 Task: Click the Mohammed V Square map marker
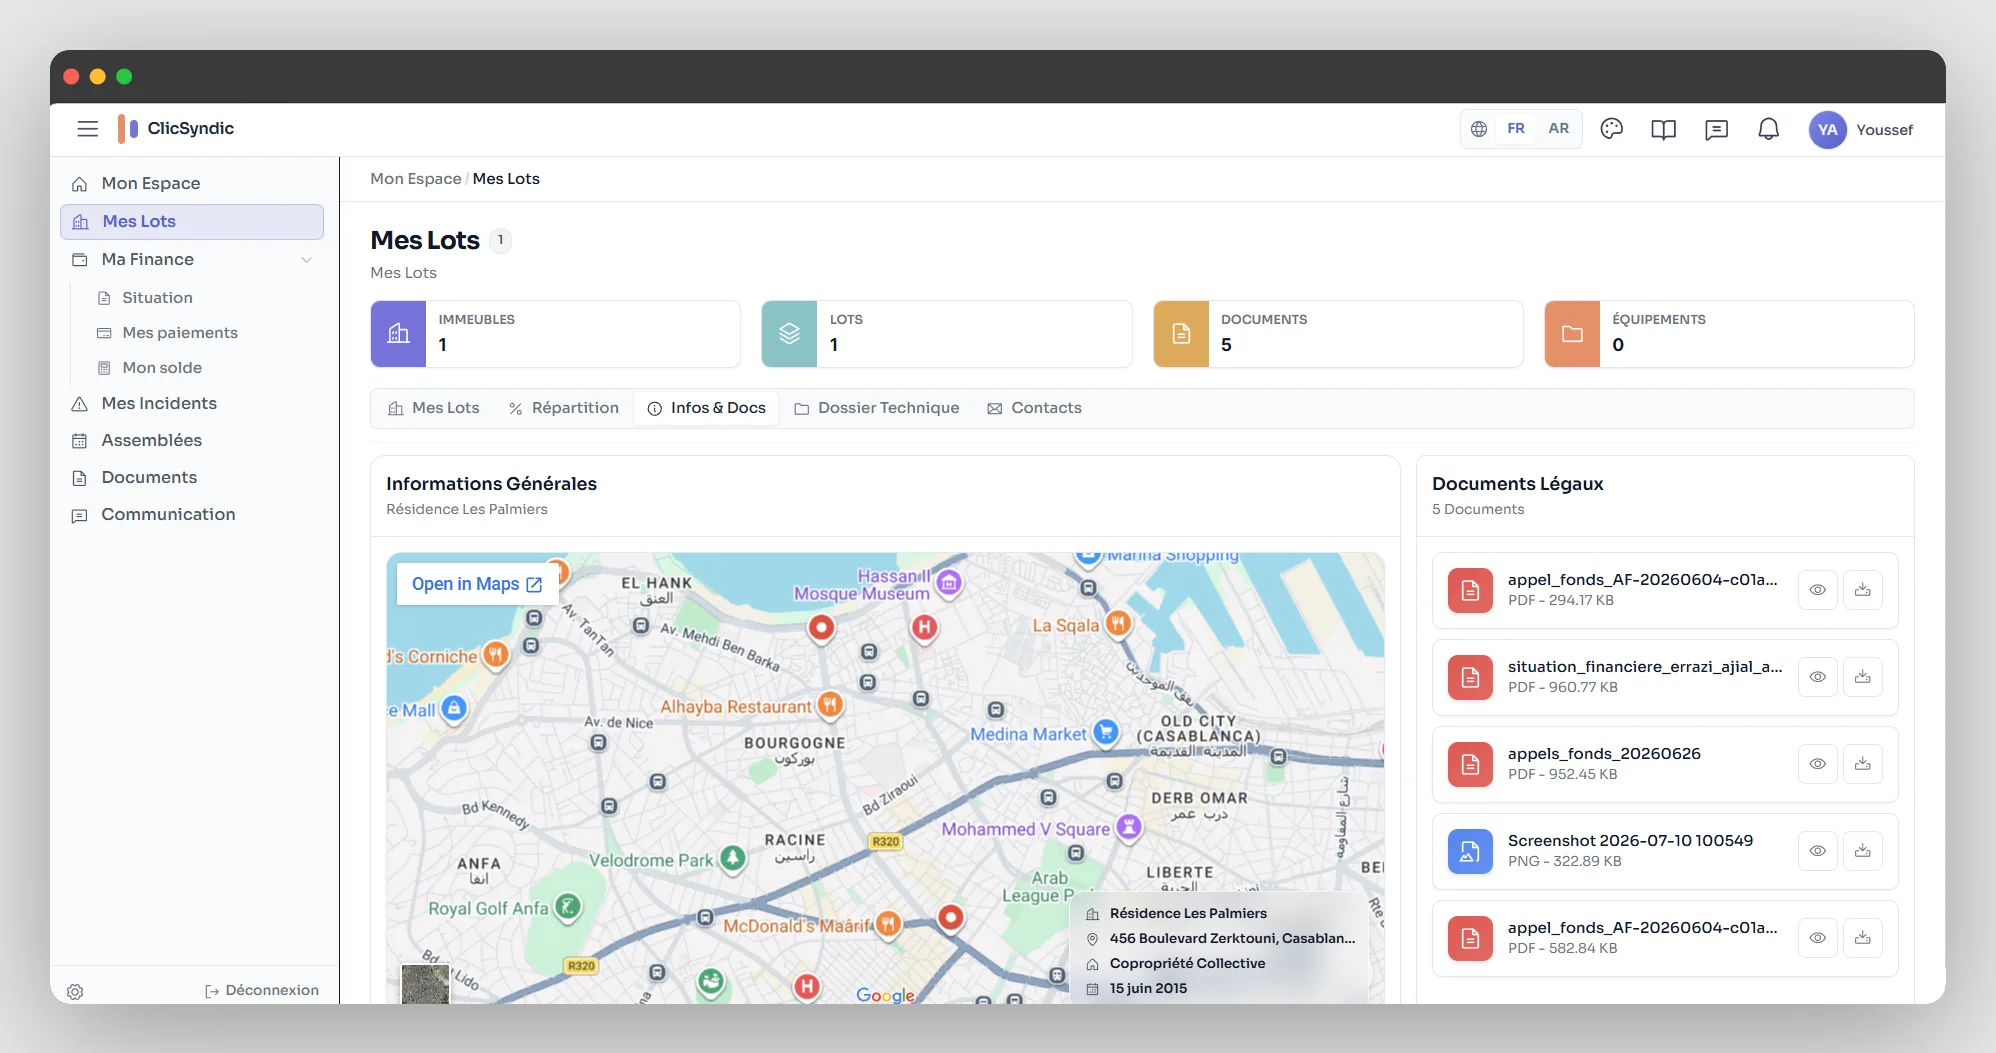pyautogui.click(x=1129, y=828)
